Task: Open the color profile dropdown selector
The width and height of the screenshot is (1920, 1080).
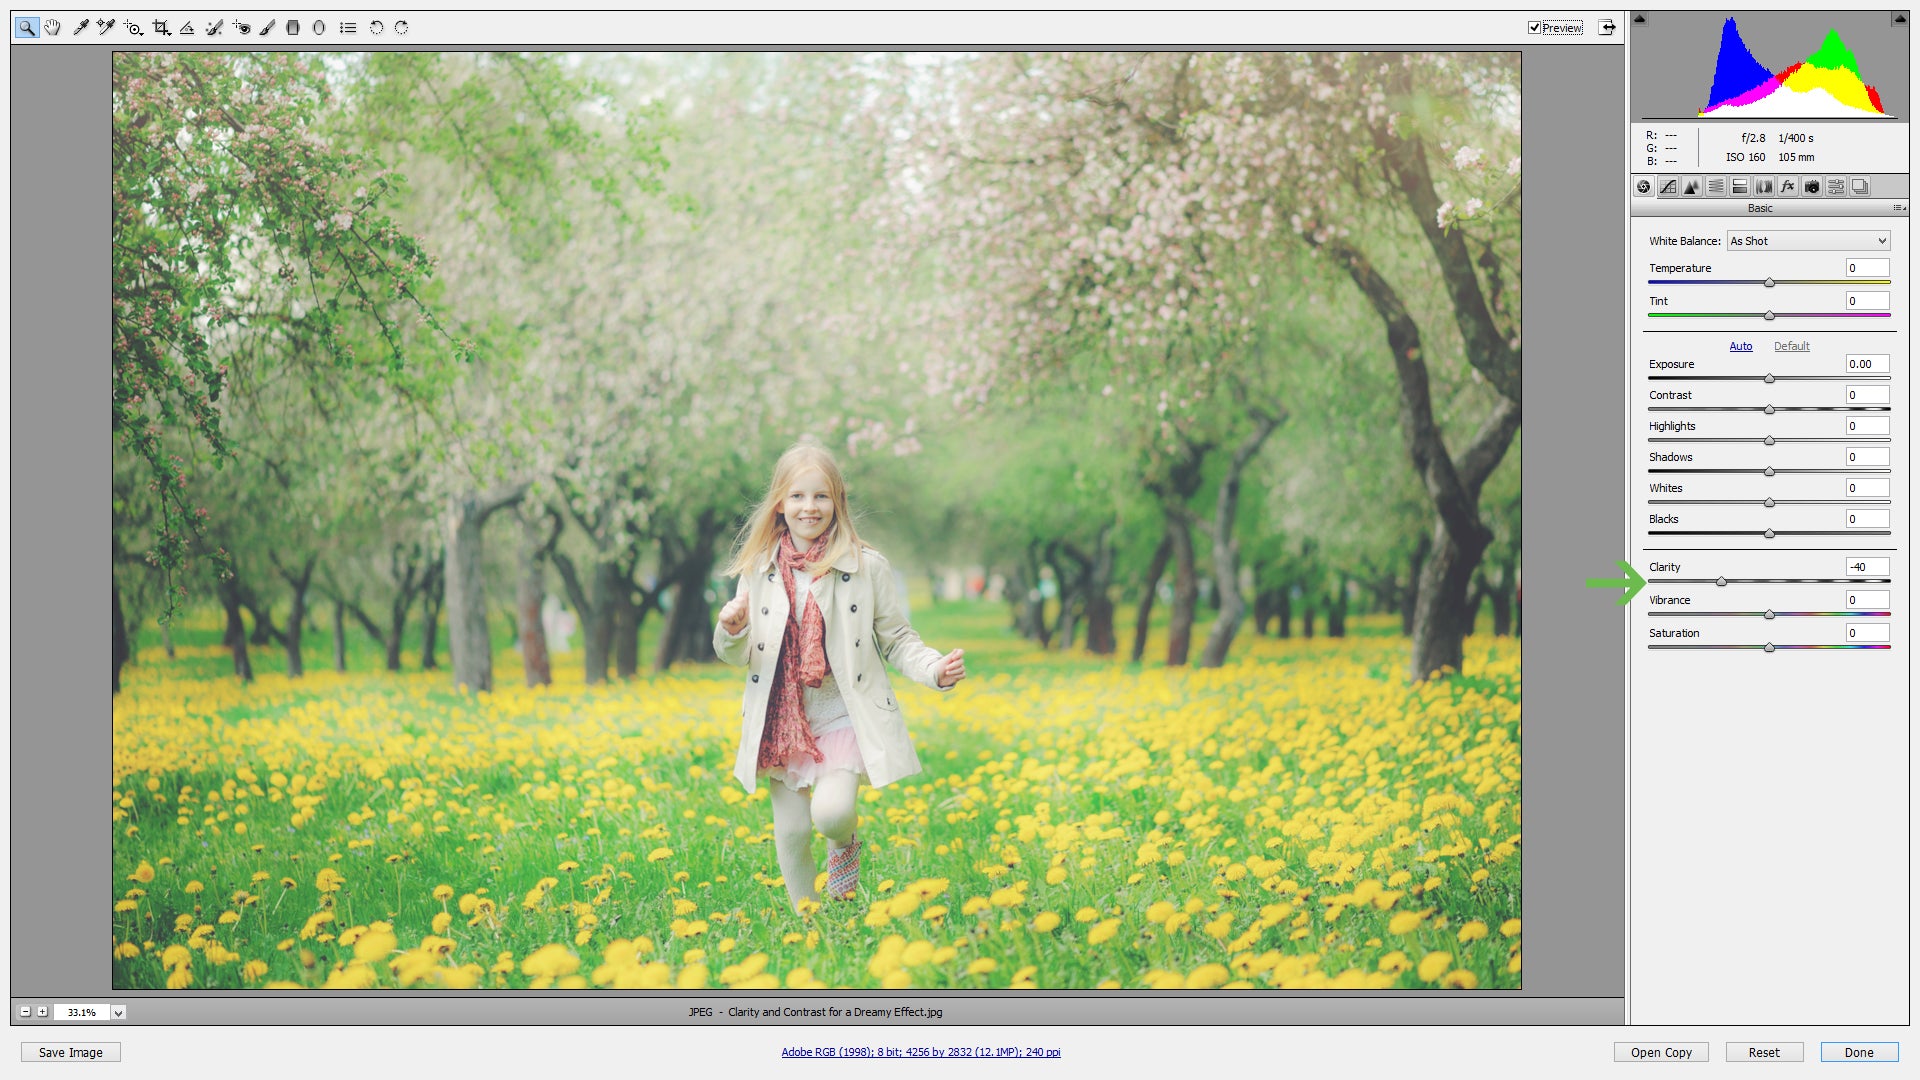Action: click(918, 1051)
